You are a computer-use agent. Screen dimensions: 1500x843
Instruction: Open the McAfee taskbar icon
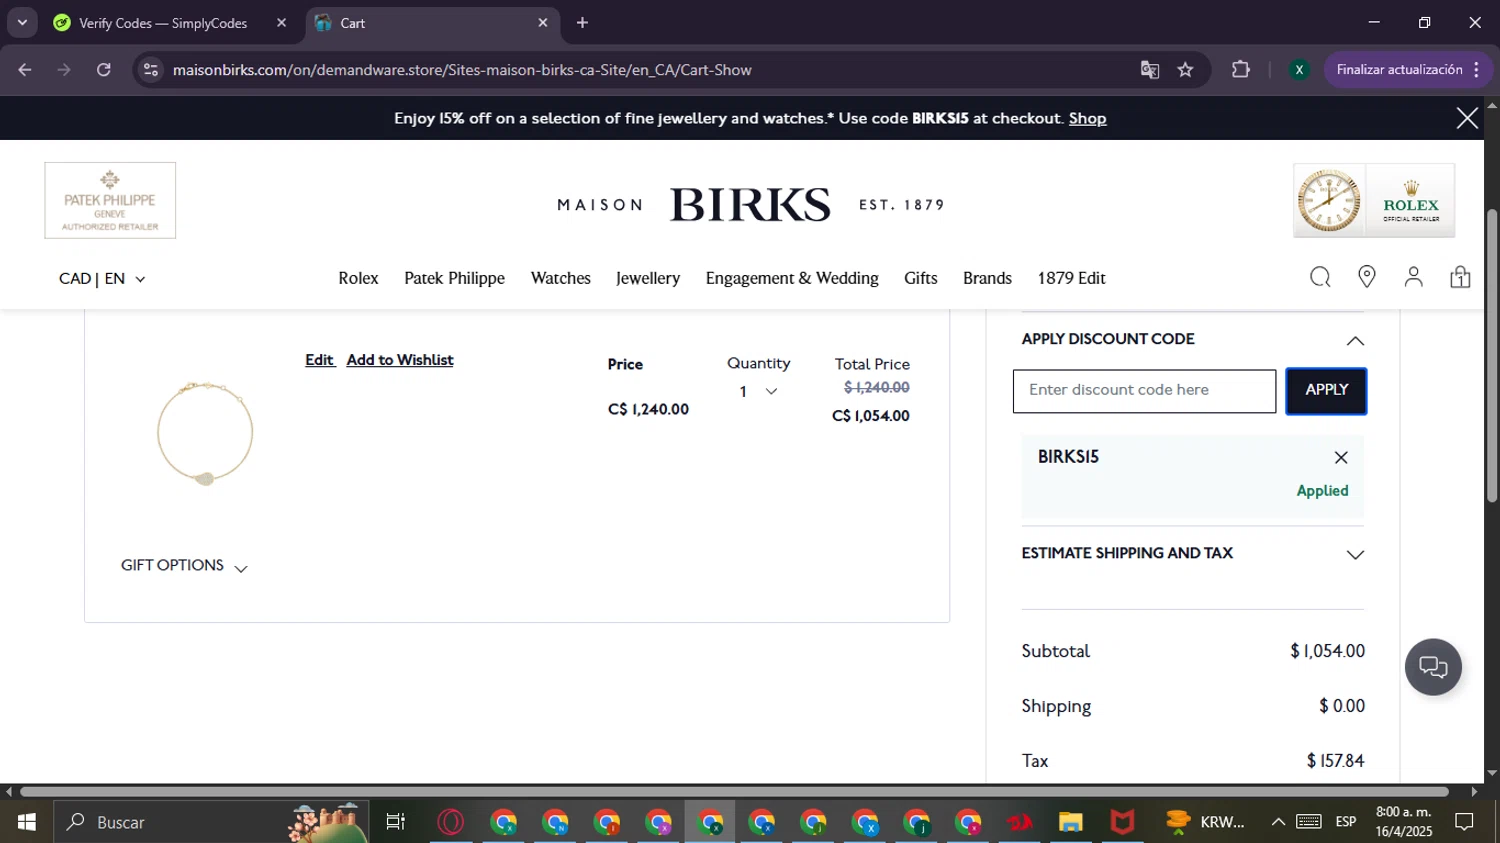[1123, 822]
